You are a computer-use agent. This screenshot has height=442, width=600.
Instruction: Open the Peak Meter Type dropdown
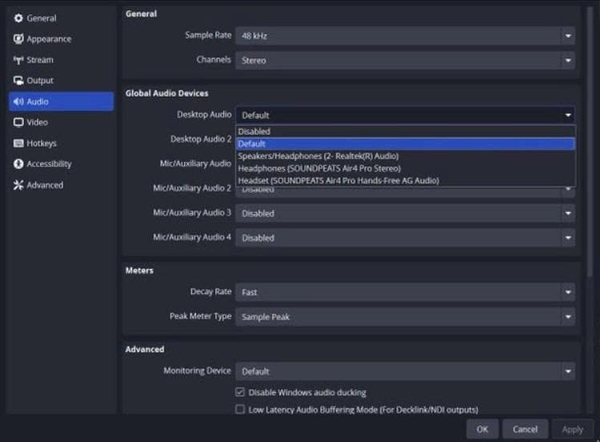405,316
